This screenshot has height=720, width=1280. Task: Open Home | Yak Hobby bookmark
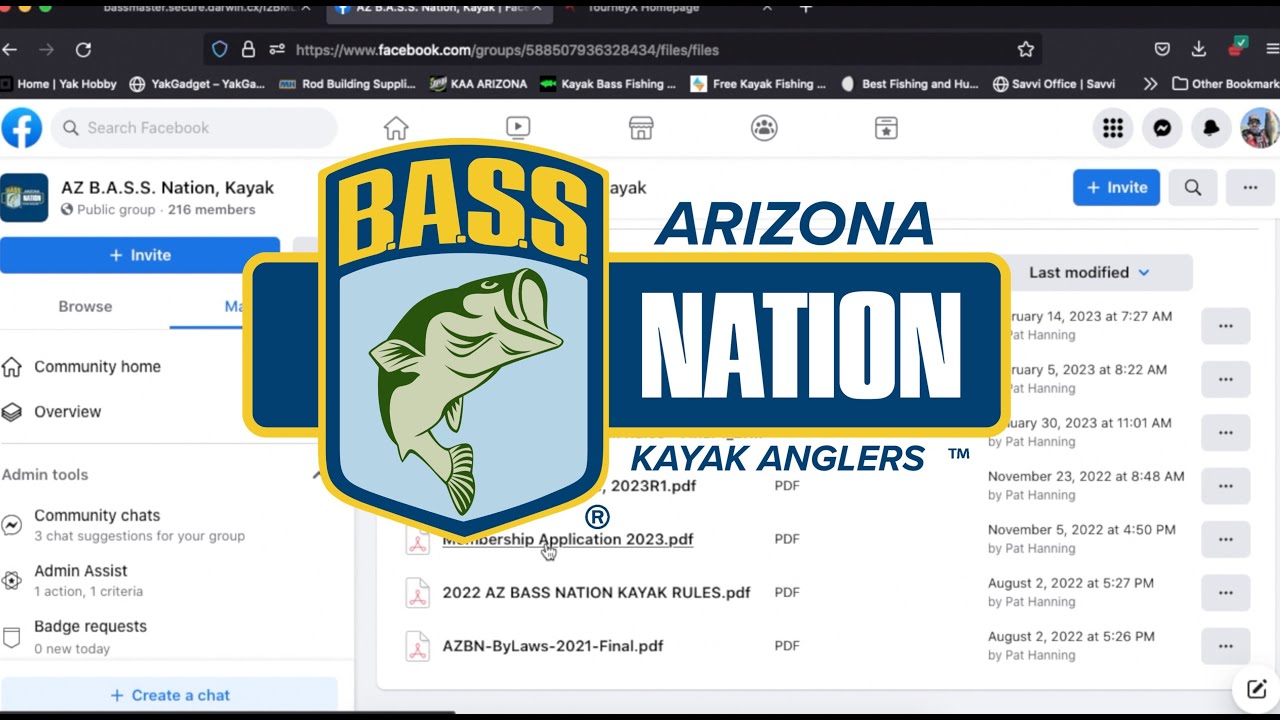(x=59, y=84)
